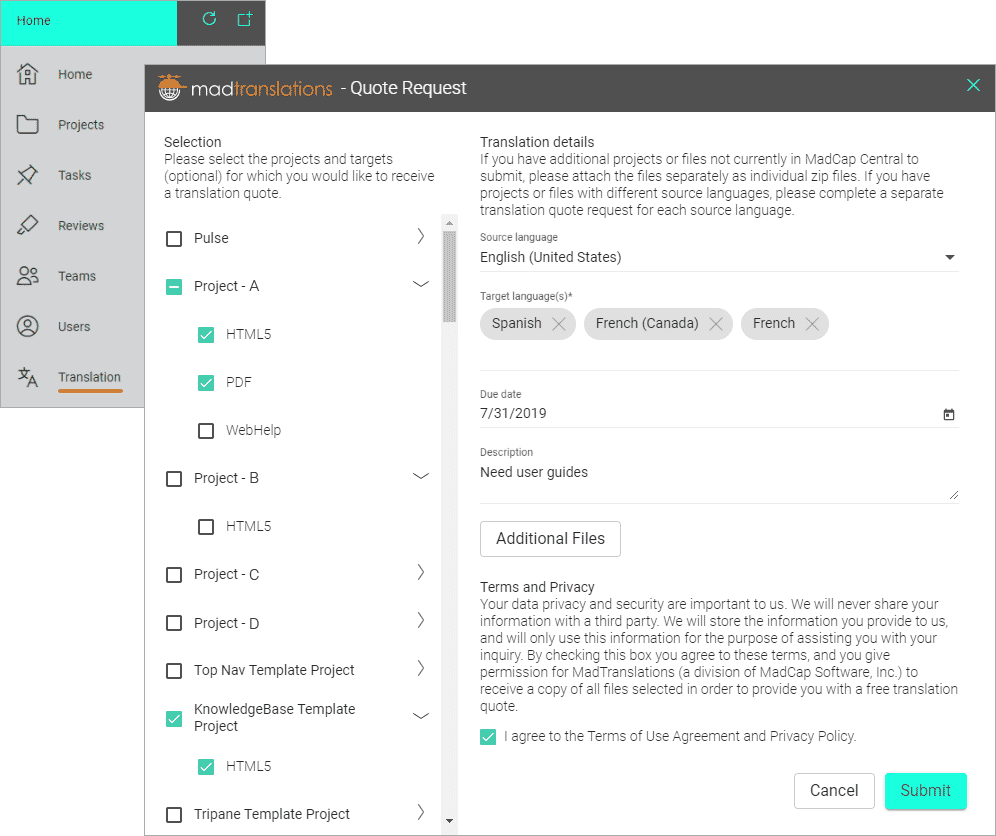Click the refresh icon in top bar
Image resolution: width=996 pixels, height=836 pixels.
pos(209,19)
